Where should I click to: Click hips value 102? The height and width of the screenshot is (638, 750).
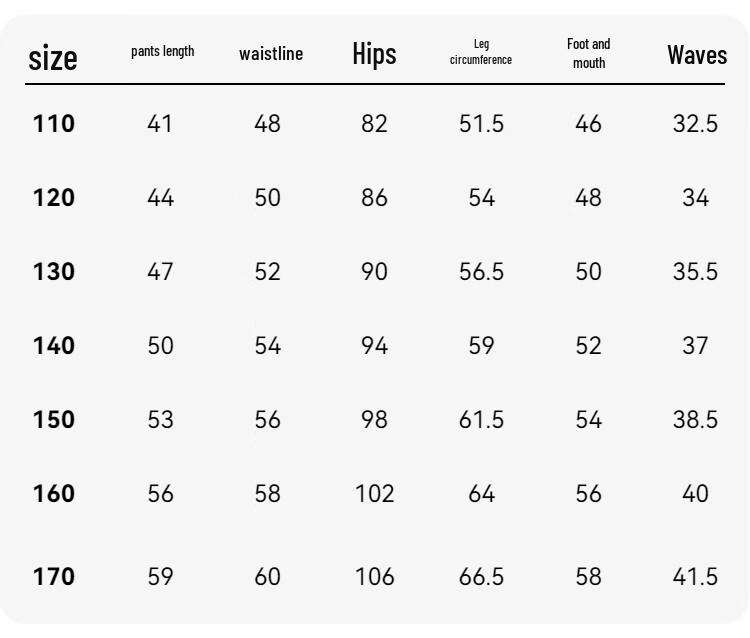click(x=375, y=494)
